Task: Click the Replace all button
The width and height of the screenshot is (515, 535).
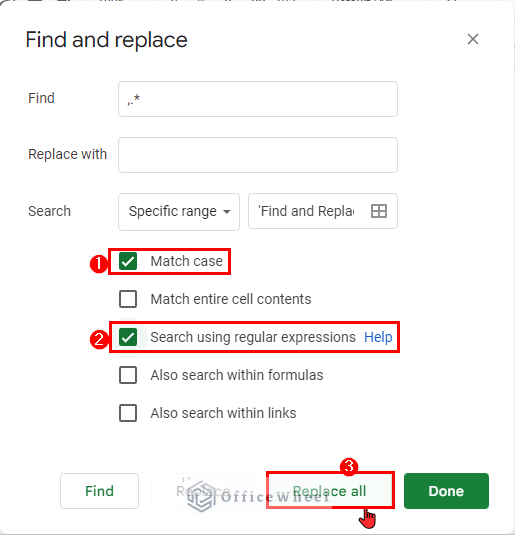Action: [x=330, y=491]
